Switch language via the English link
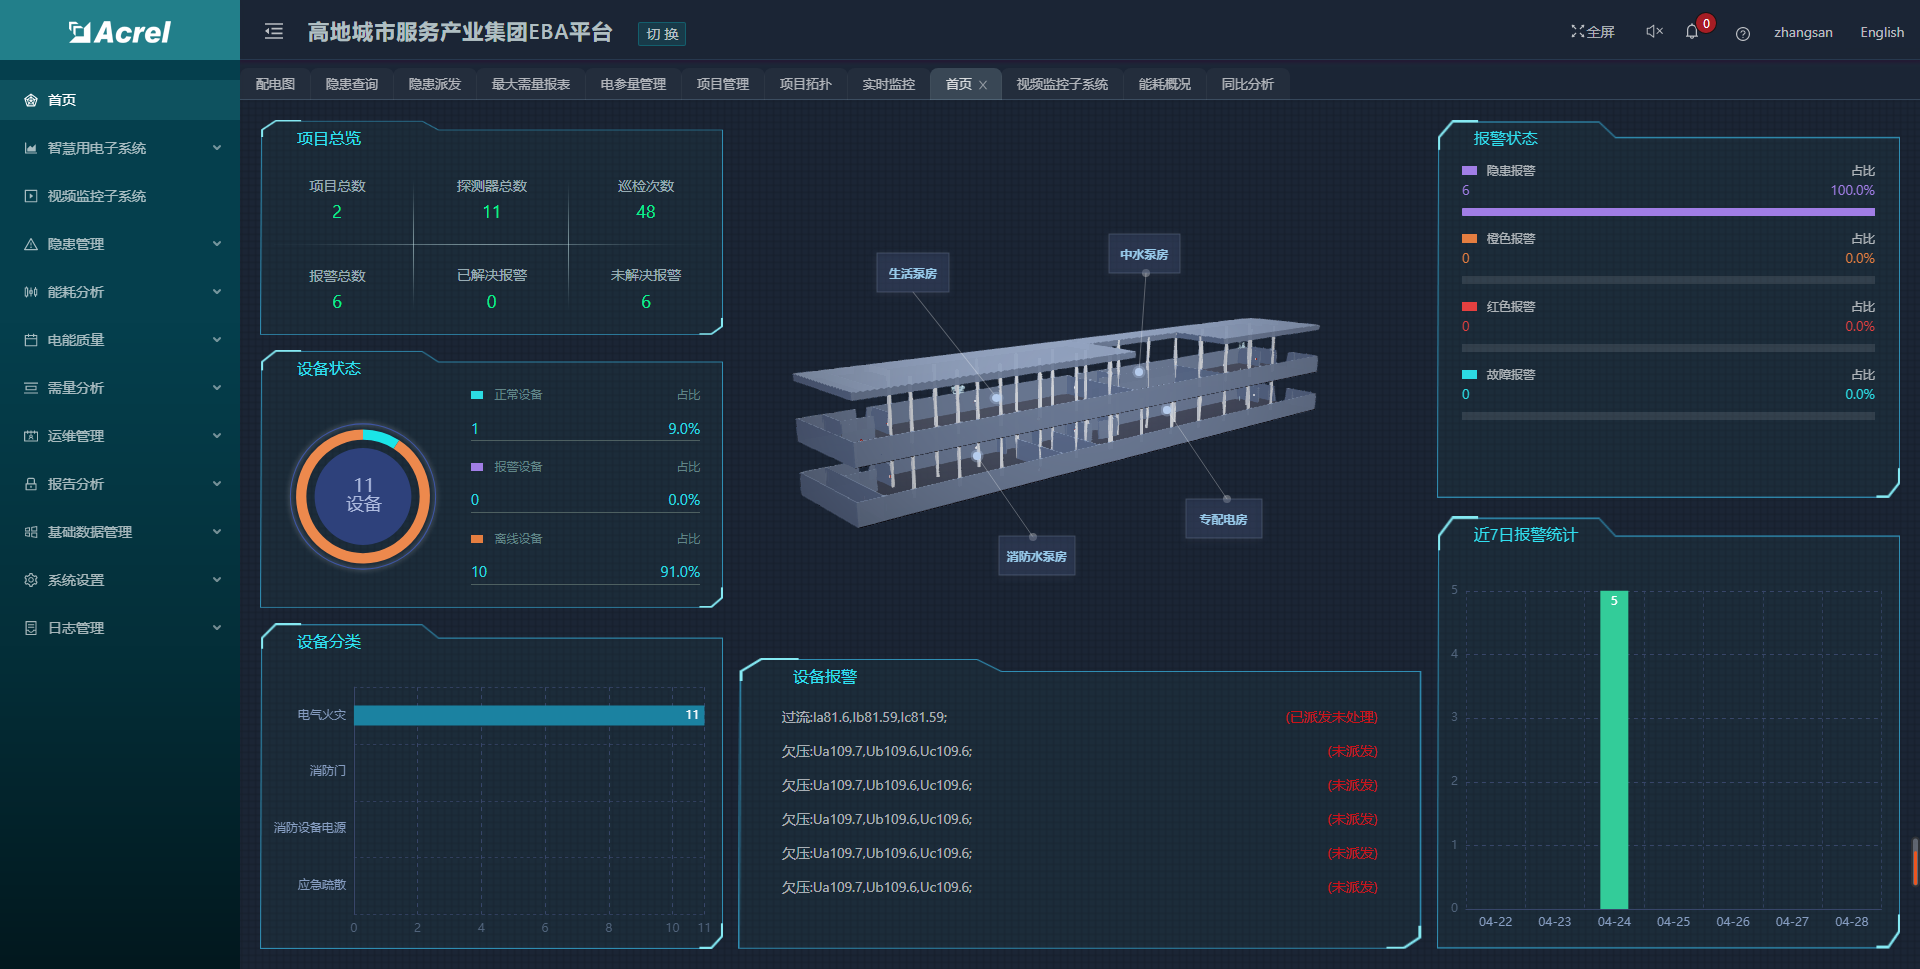The image size is (1920, 969). point(1881,31)
